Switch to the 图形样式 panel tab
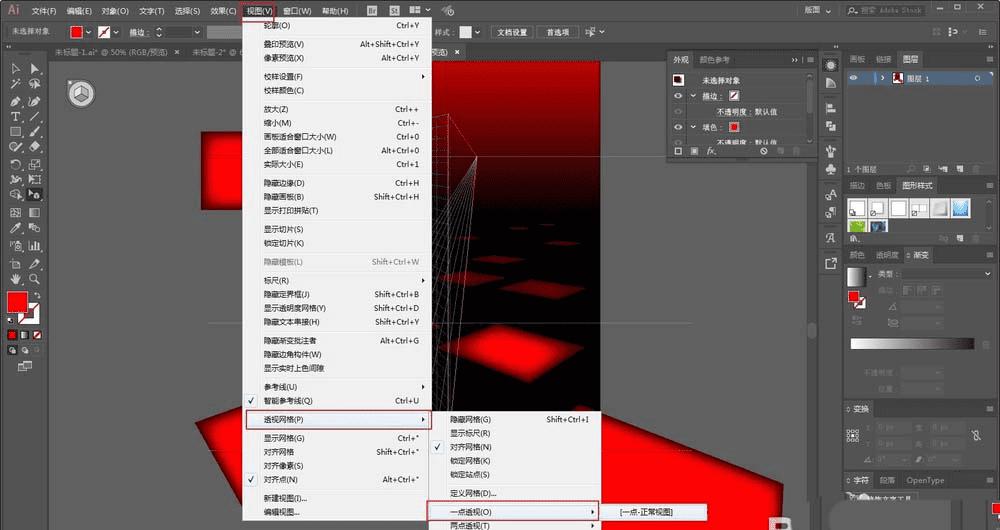 pos(916,186)
